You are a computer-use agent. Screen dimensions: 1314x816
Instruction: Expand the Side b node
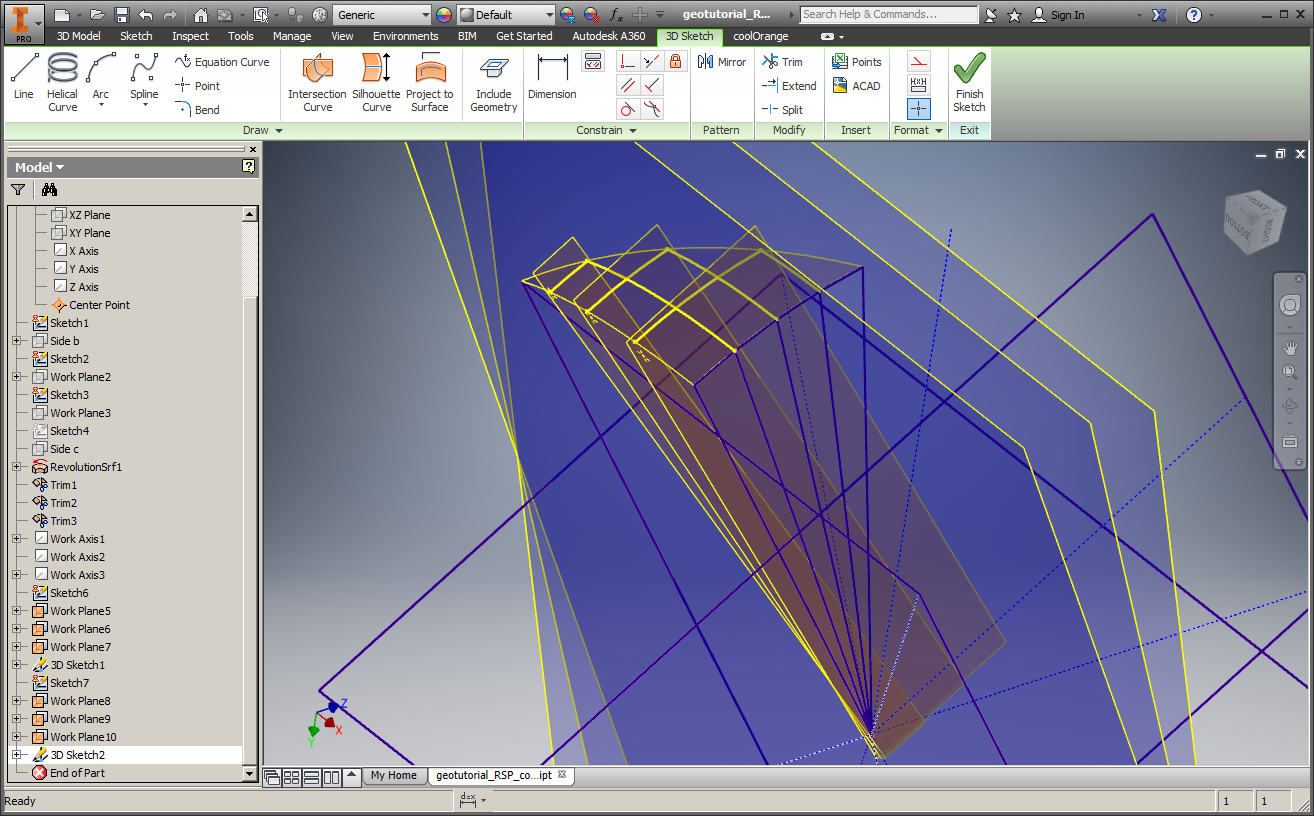[16, 341]
